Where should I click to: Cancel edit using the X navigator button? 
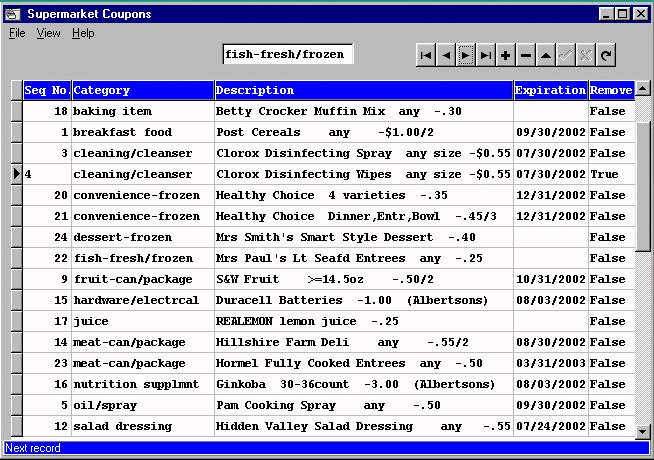pos(586,55)
